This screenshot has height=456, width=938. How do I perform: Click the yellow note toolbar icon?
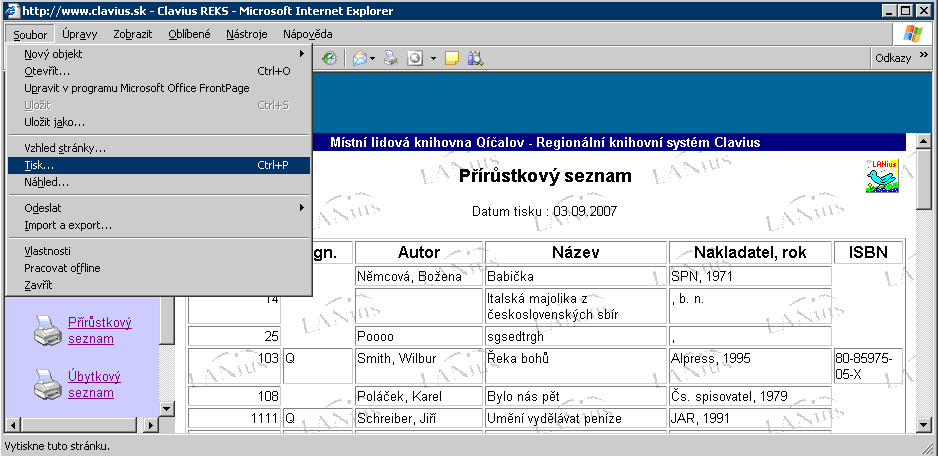point(452,58)
